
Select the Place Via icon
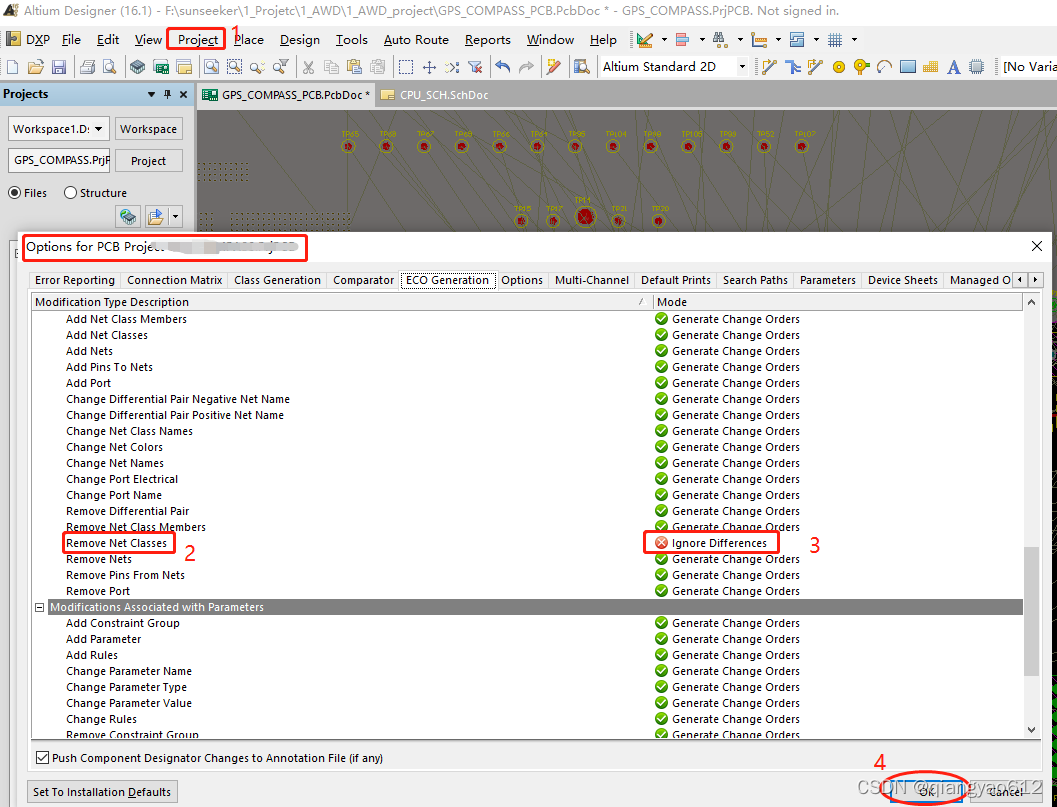[x=862, y=67]
